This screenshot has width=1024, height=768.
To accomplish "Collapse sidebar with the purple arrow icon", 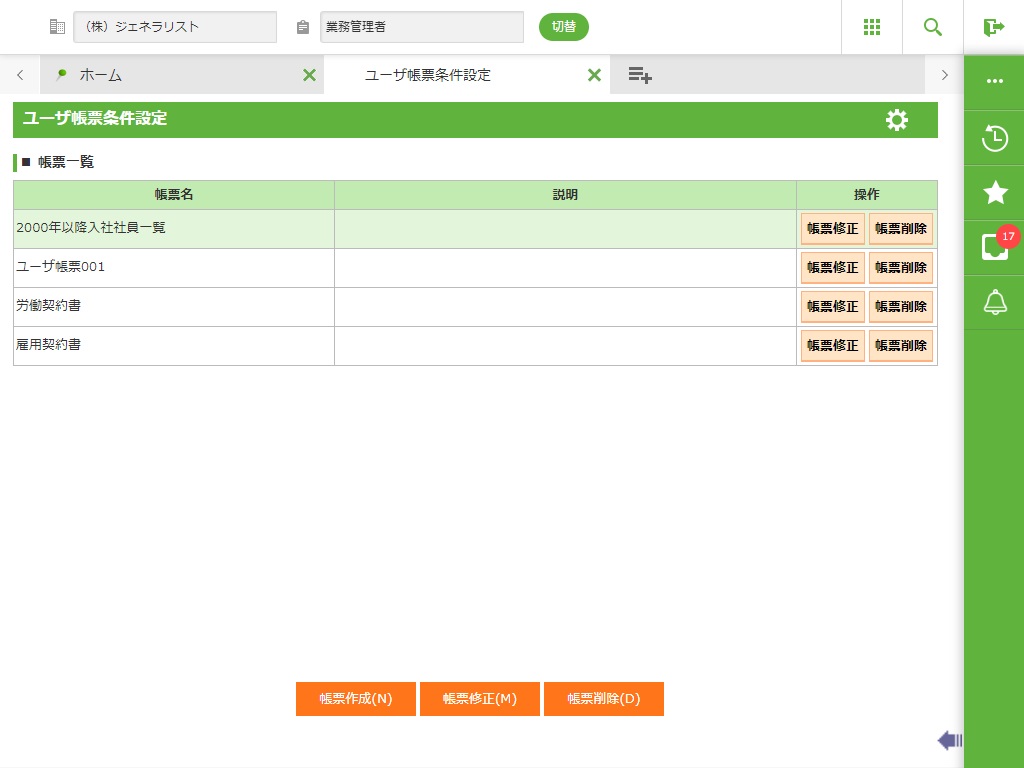I will (949, 740).
